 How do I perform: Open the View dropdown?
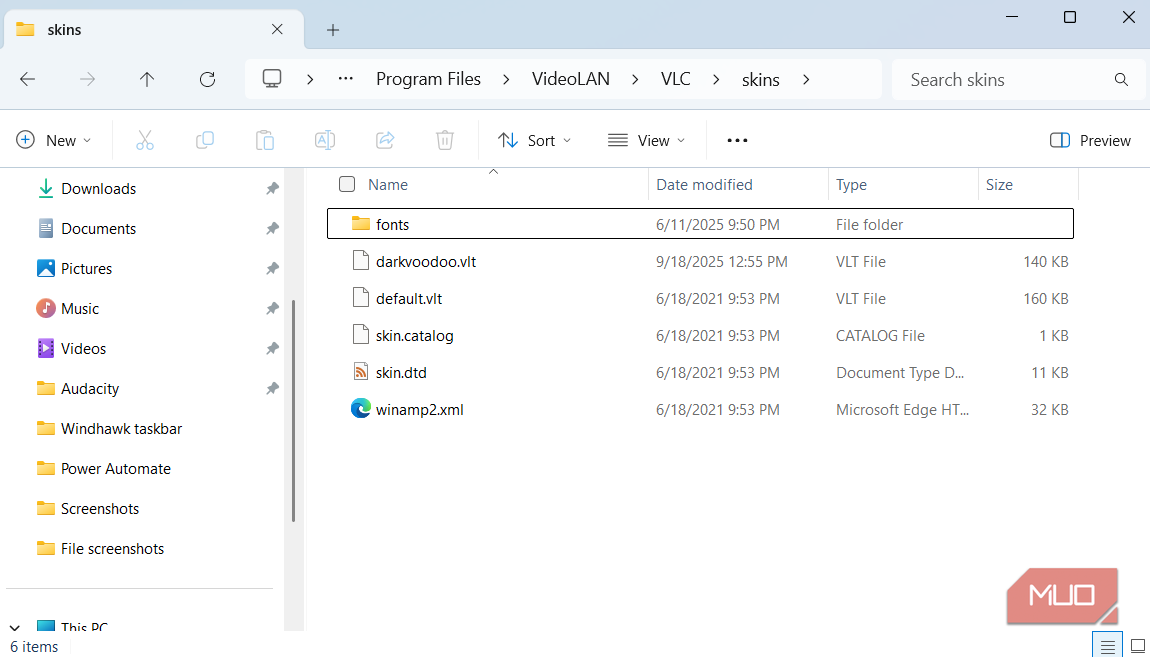tap(646, 140)
